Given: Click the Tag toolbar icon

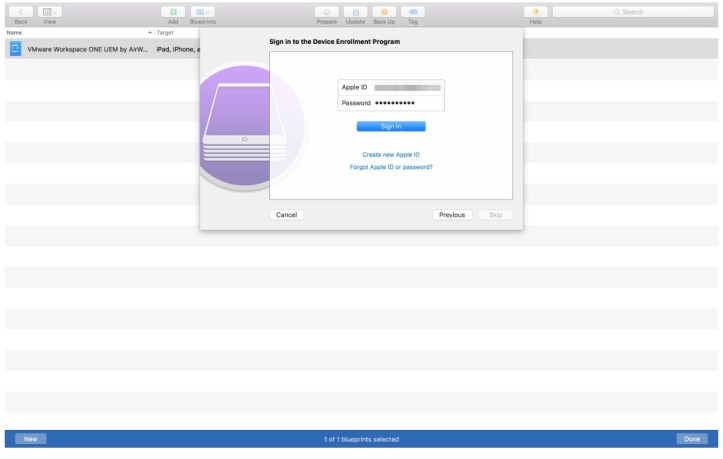Looking at the screenshot, I should [413, 12].
